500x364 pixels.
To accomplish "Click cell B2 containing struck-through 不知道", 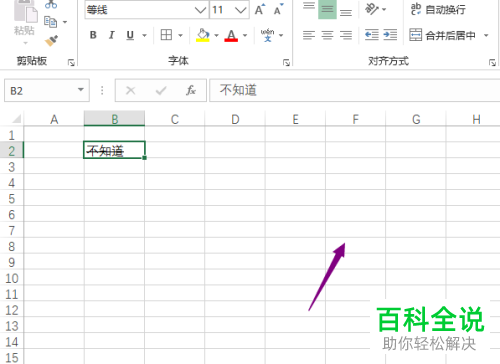I will click(114, 150).
